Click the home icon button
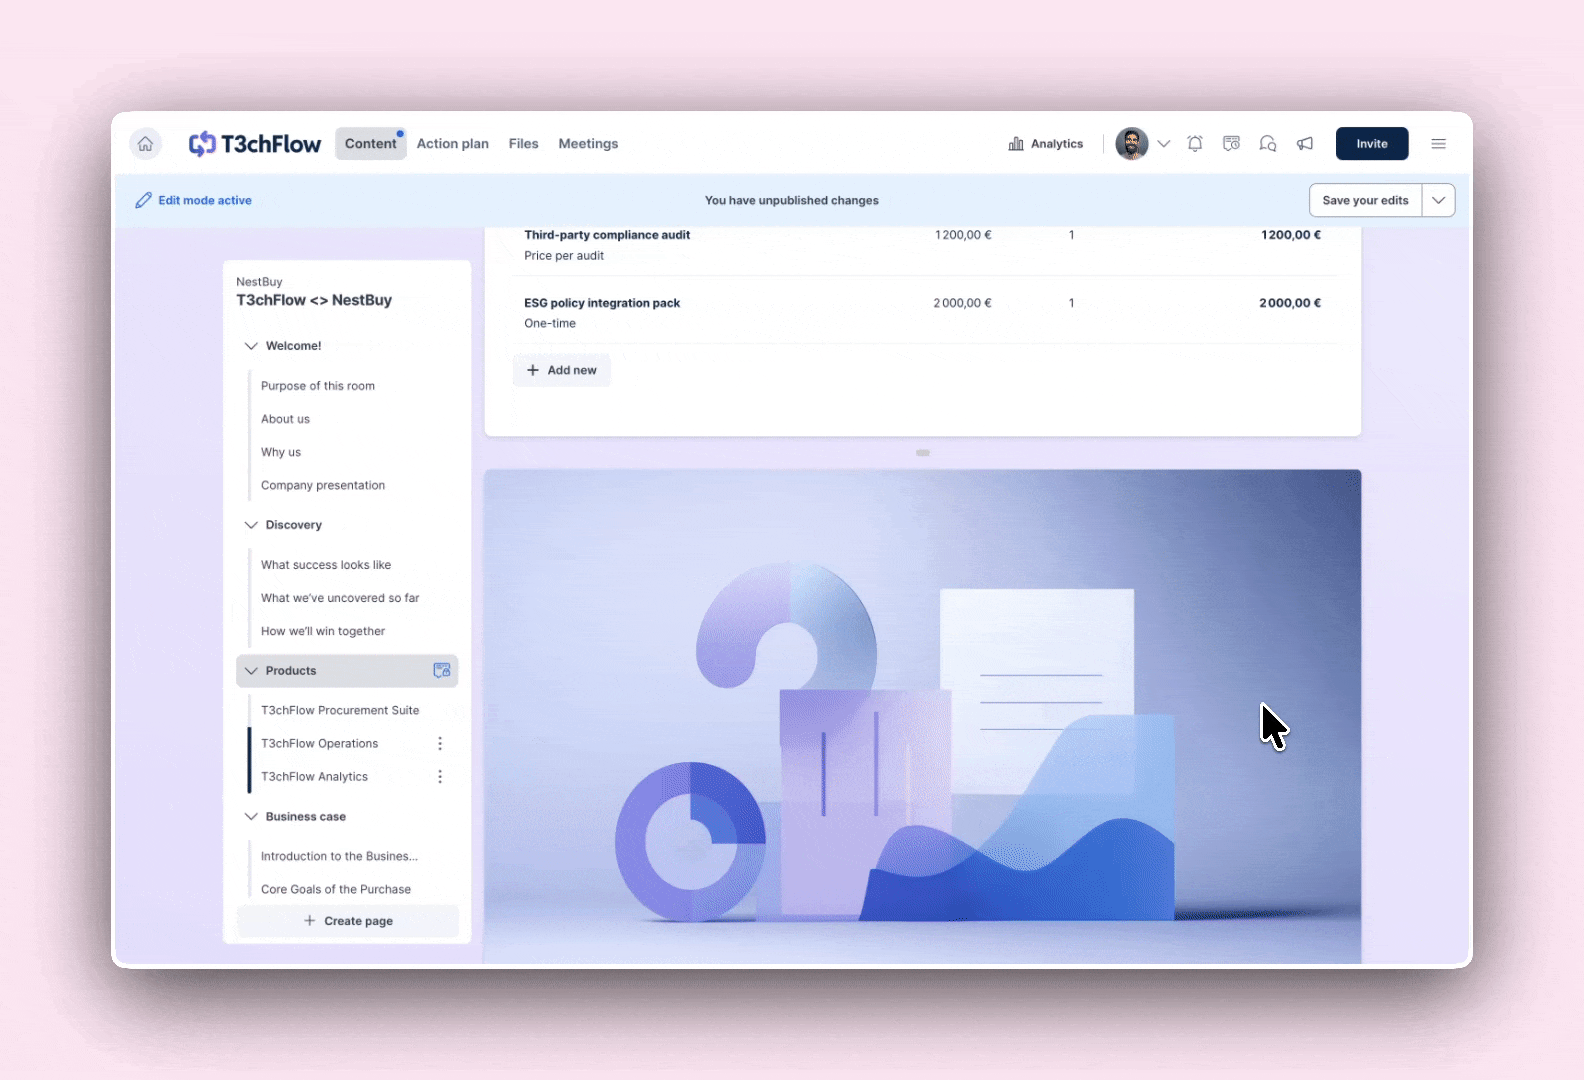1584x1080 pixels. (x=145, y=144)
